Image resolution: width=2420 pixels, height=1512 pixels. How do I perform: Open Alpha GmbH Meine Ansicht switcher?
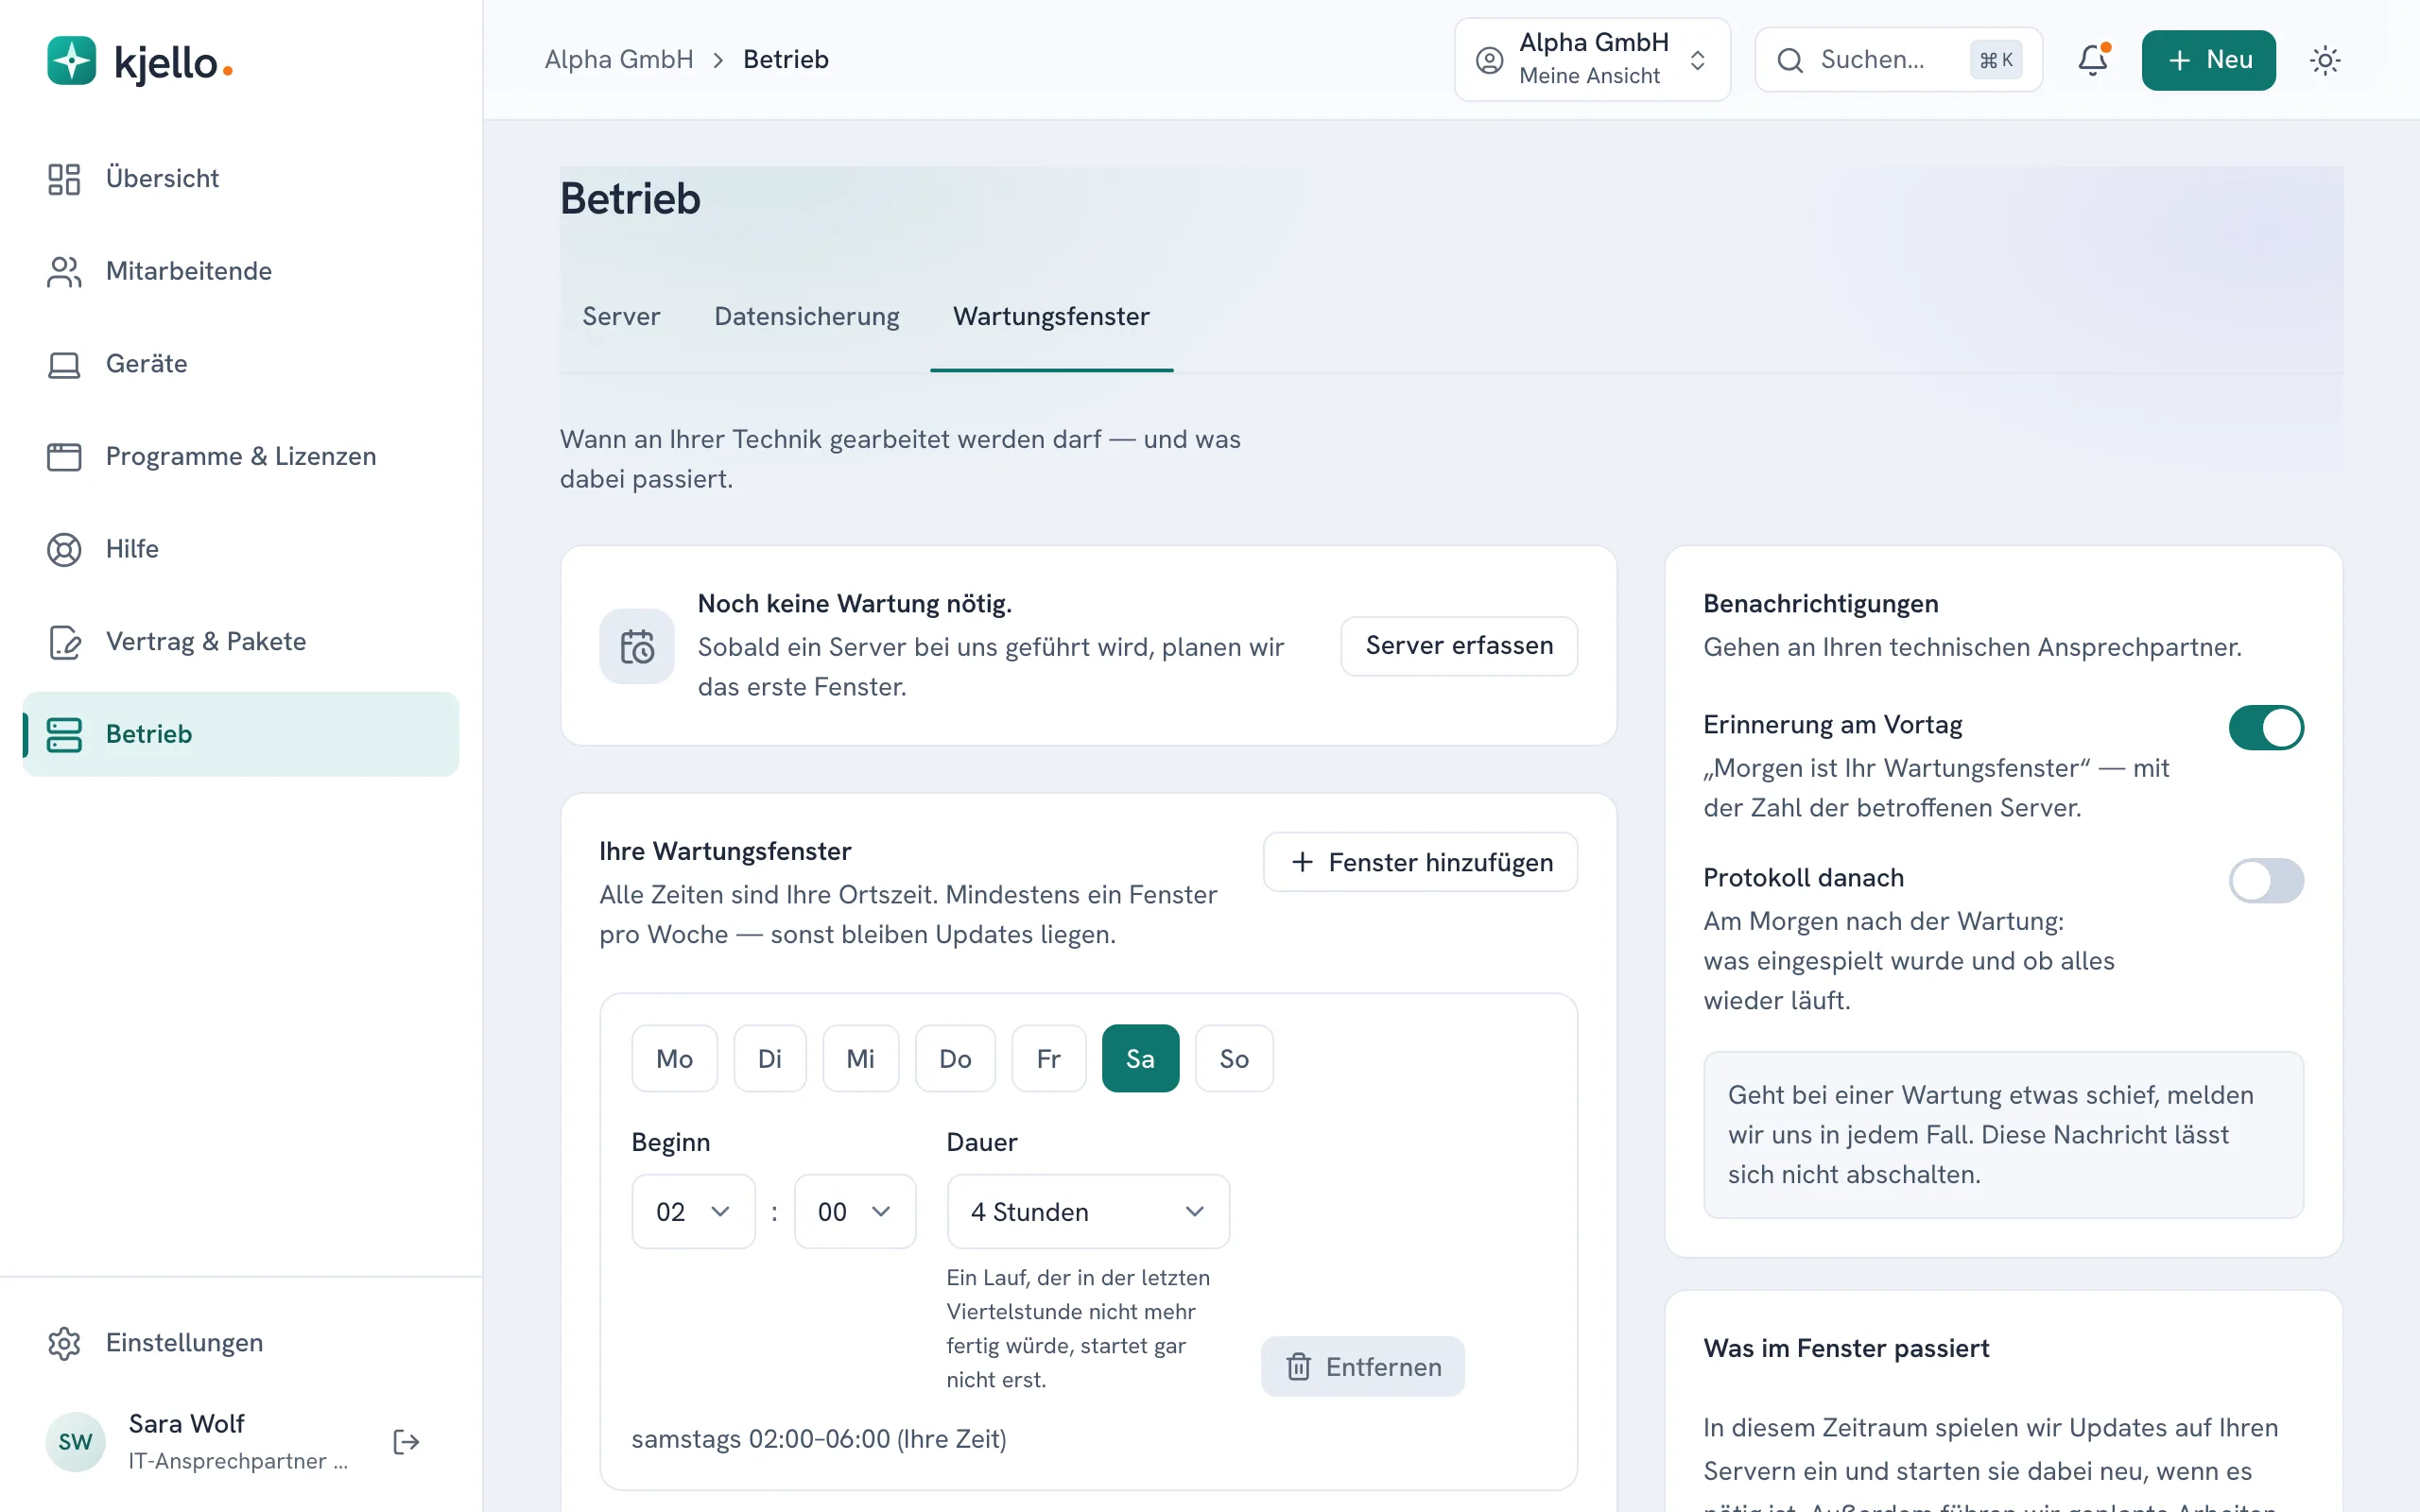tap(1592, 60)
